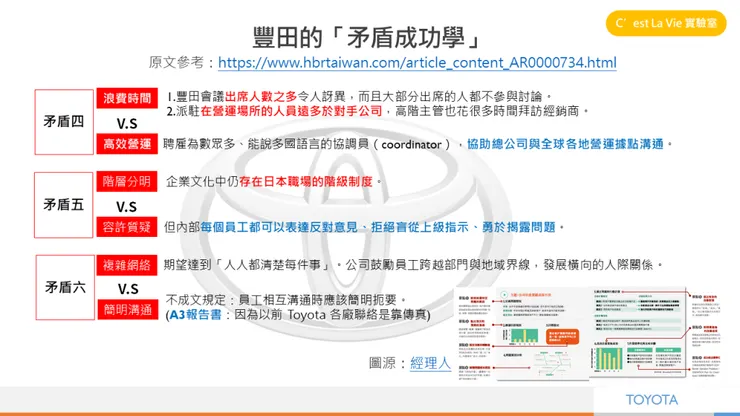Click the red 高效營運 label
740x416 pixels.
point(127,144)
